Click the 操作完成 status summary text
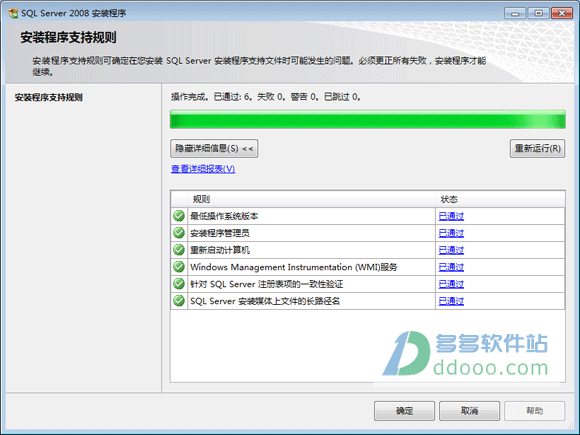The image size is (580, 435). (x=266, y=97)
